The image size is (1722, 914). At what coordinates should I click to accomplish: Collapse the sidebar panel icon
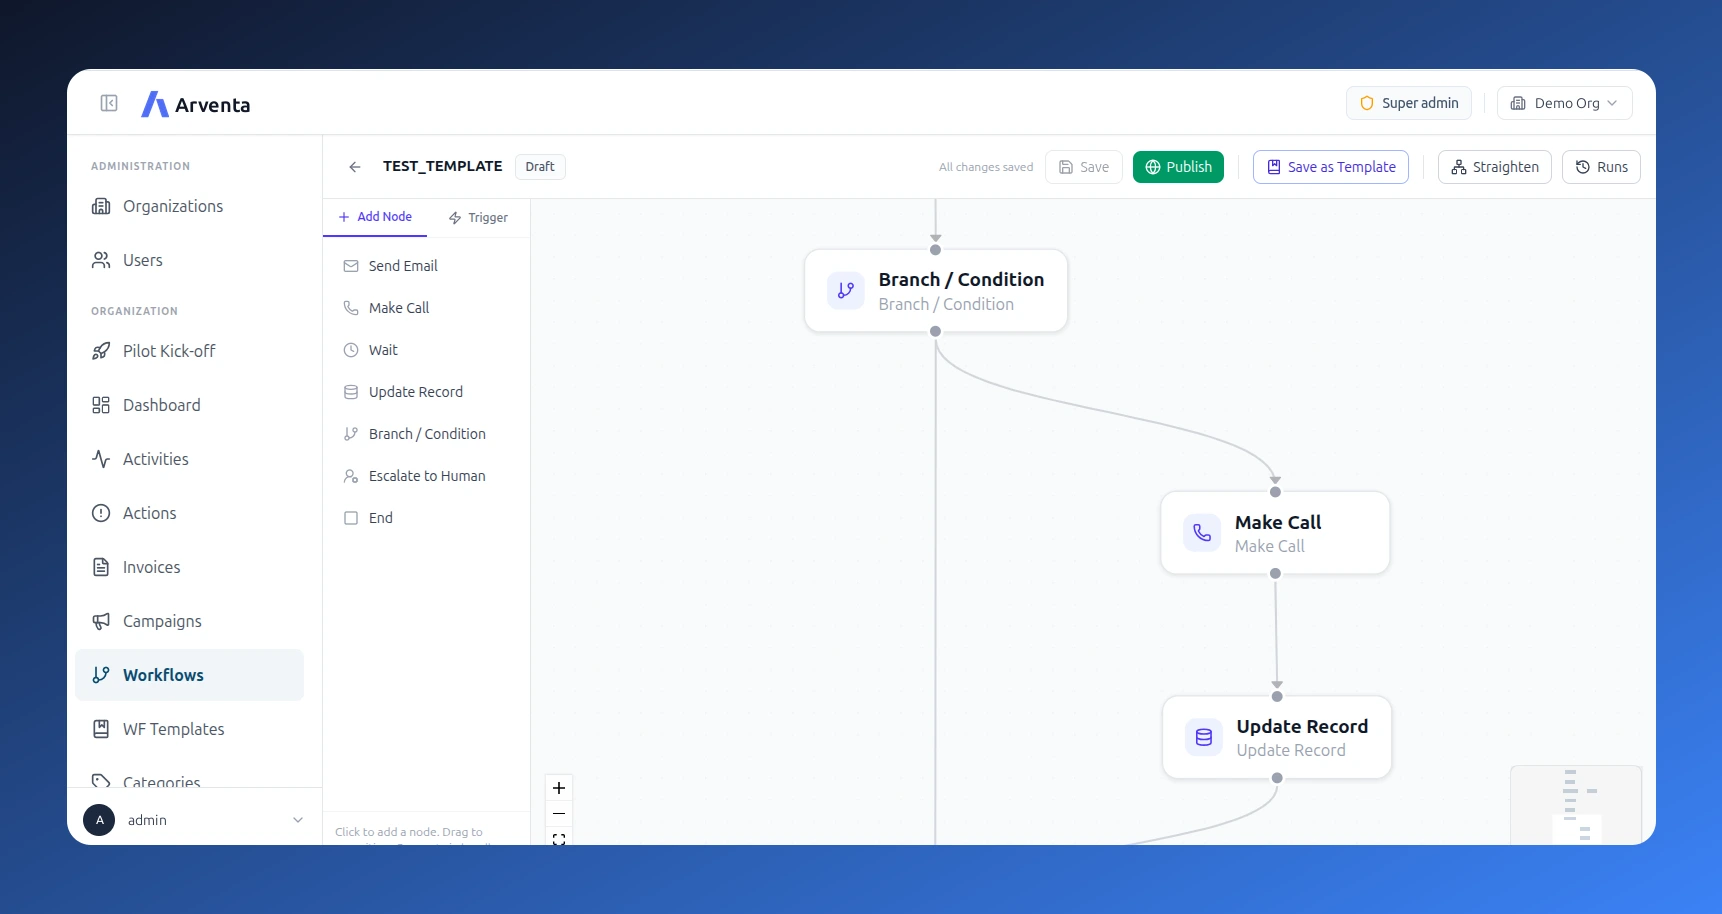pos(109,103)
